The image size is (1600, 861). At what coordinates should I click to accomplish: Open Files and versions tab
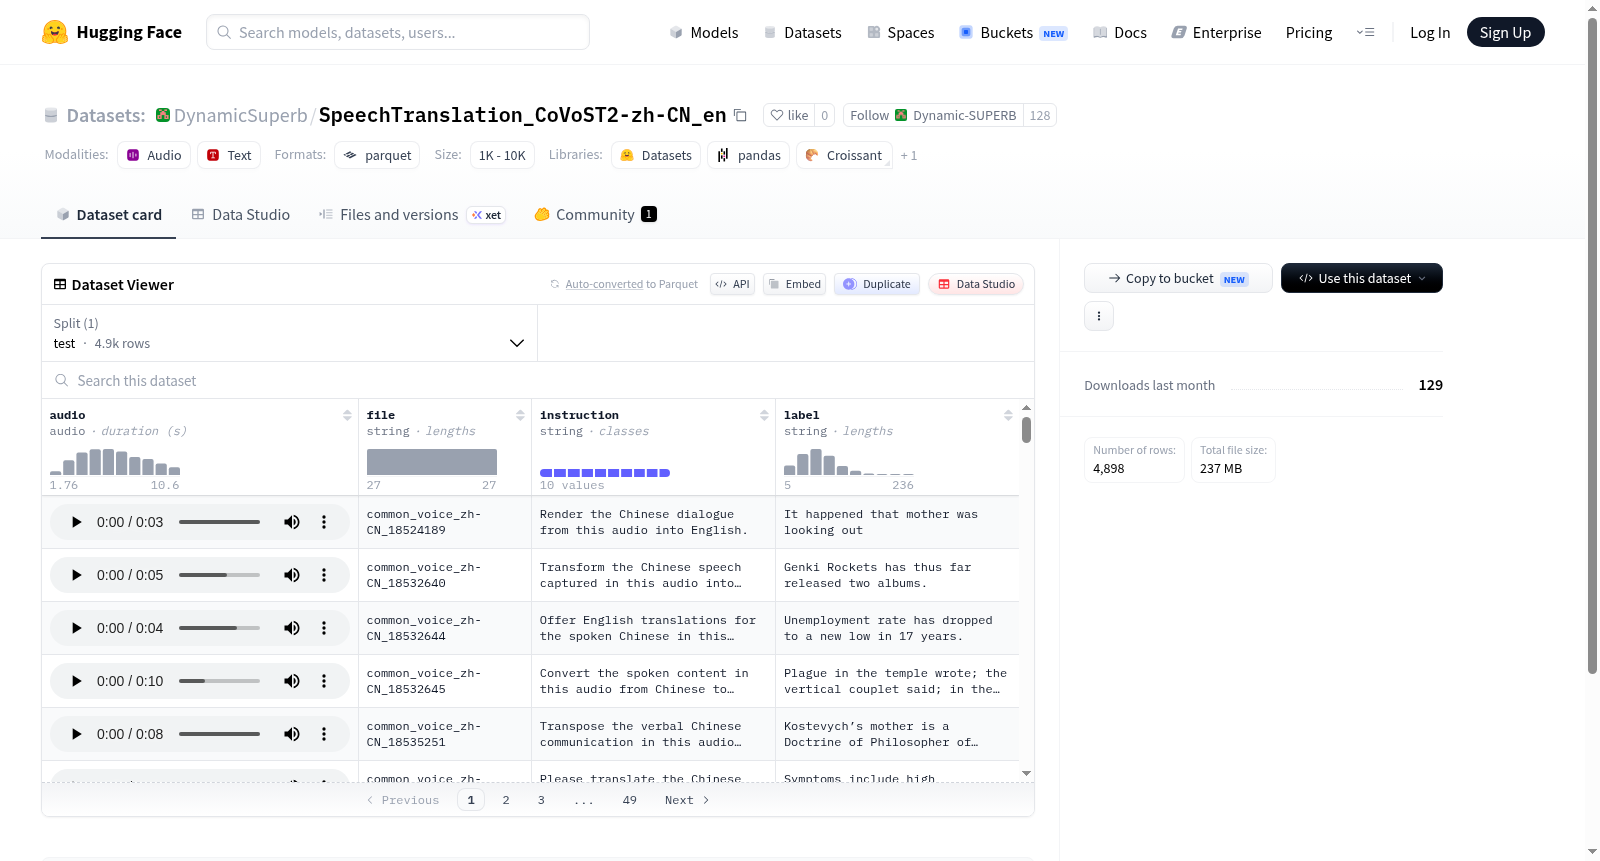(412, 214)
